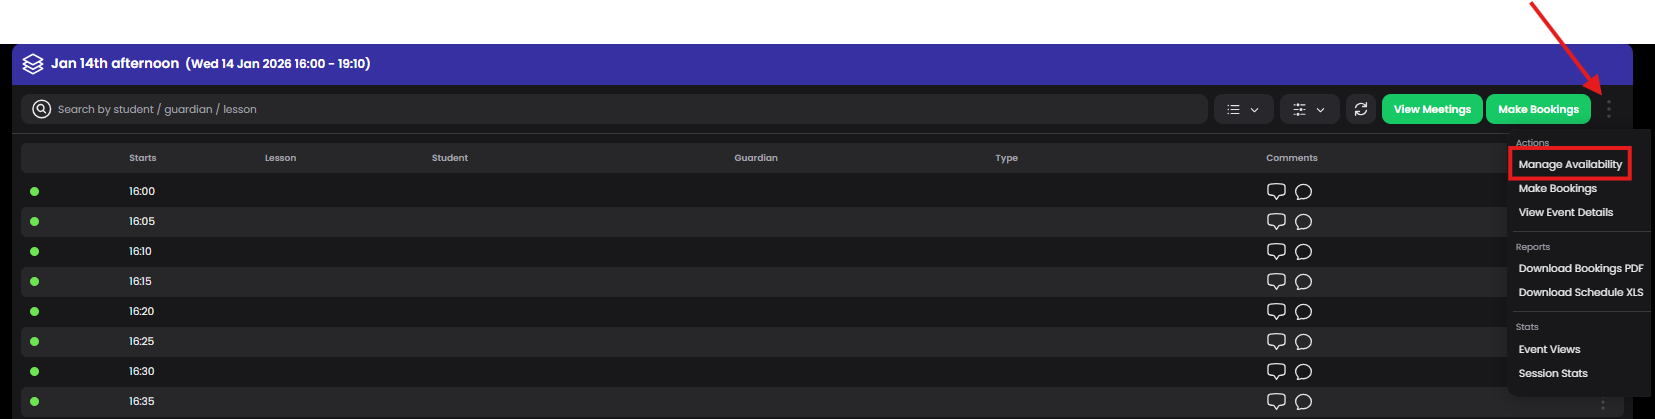The image size is (1655, 419).
Task: Click the View Meetings button
Action: pos(1432,109)
